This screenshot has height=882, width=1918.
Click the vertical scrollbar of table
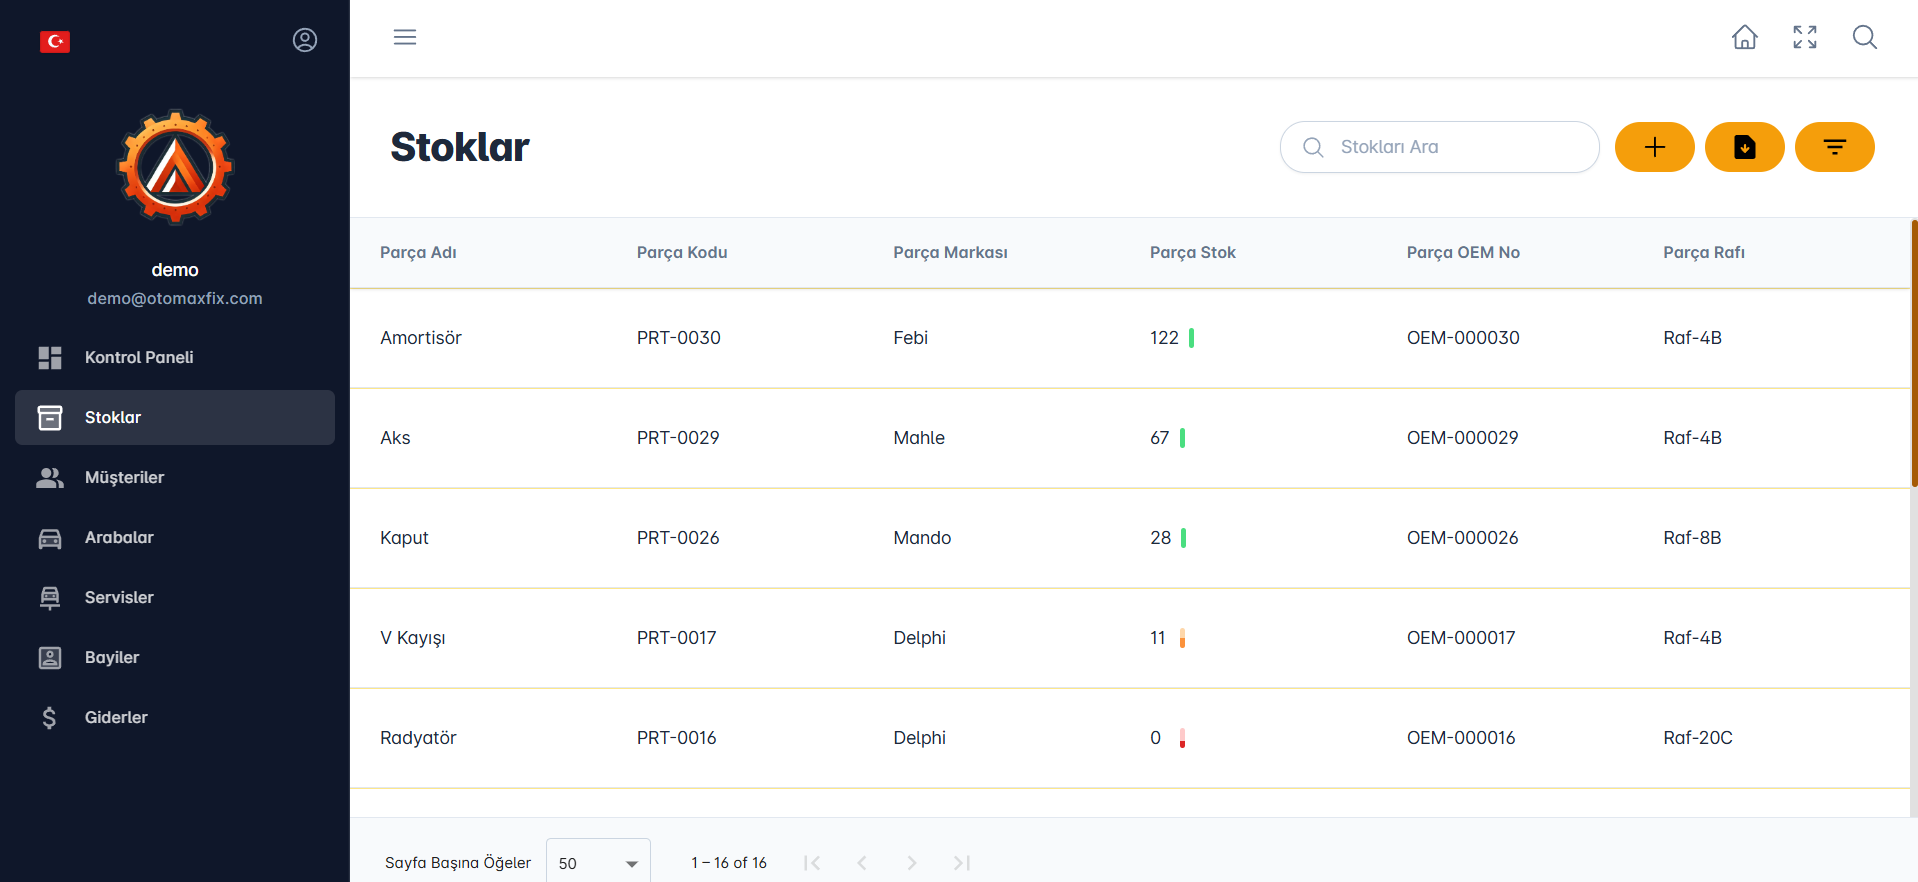pos(1914,354)
